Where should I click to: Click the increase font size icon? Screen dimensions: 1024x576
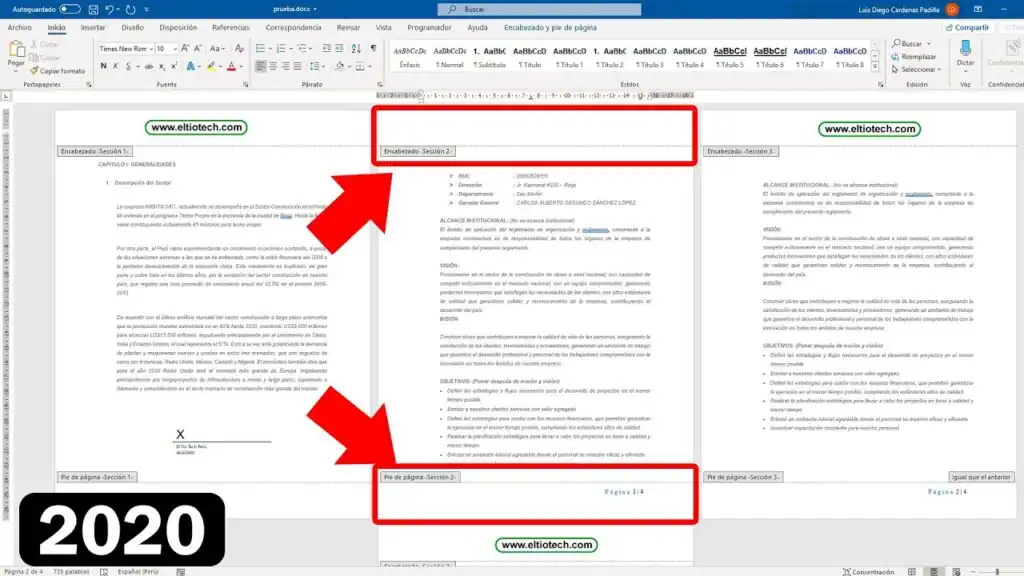tap(185, 48)
